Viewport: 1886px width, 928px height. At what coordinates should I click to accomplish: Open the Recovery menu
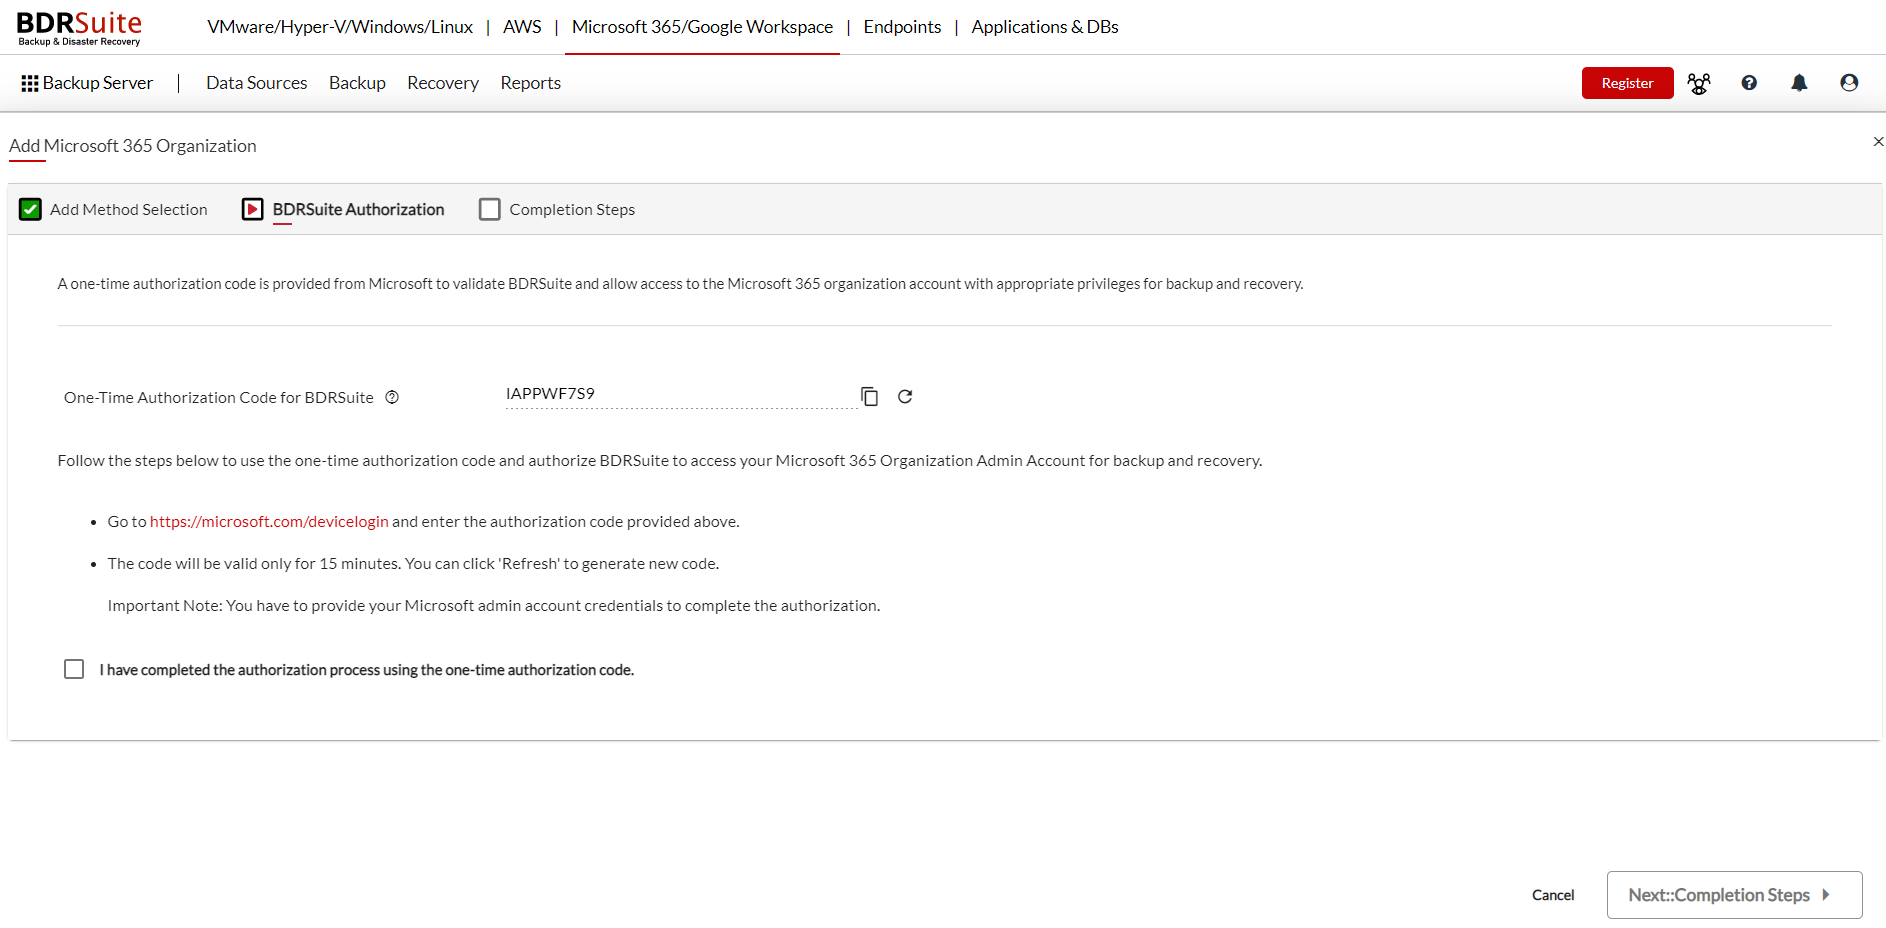click(x=443, y=83)
